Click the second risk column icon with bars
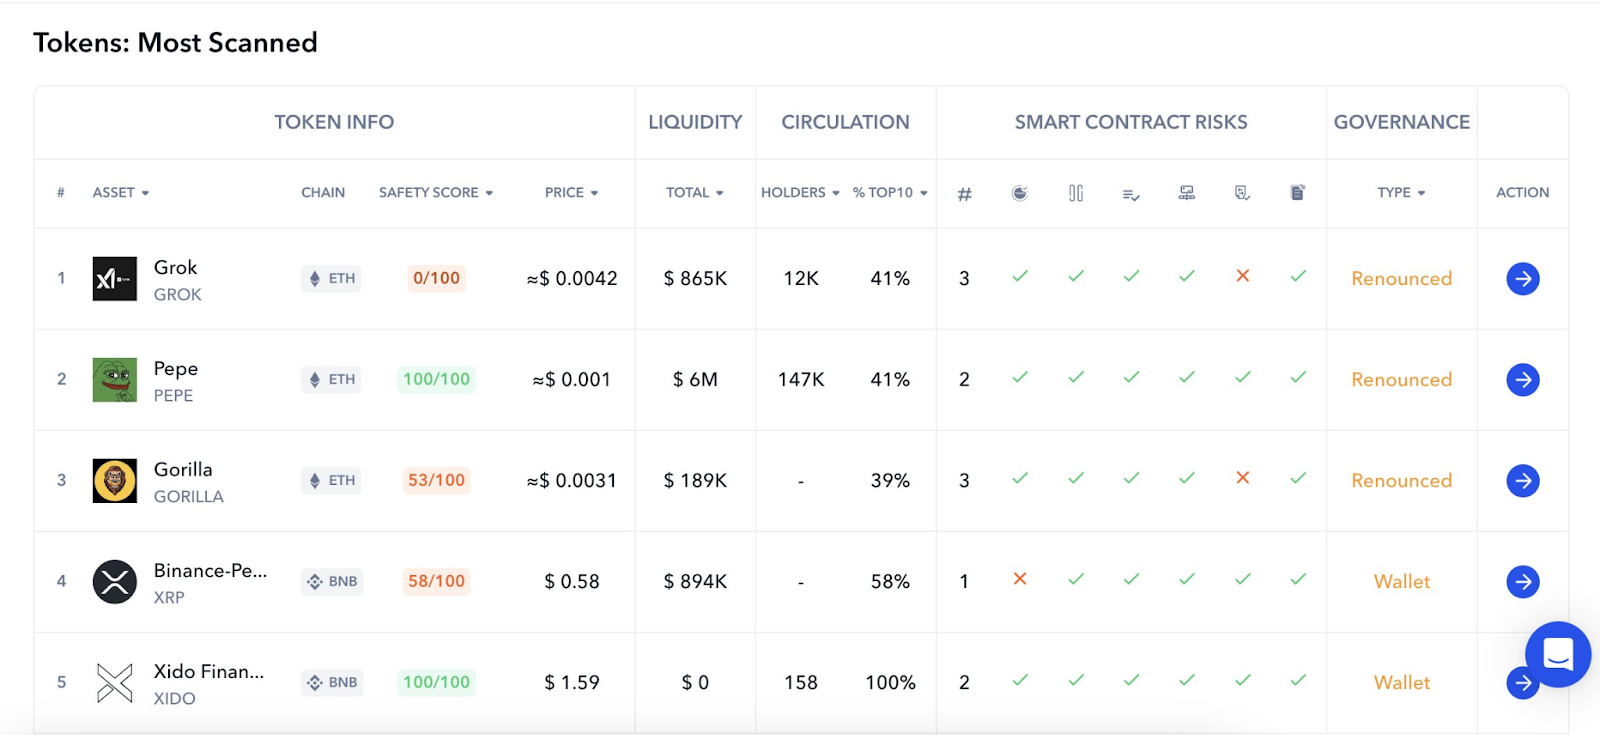The height and width of the screenshot is (735, 1600). (x=1076, y=193)
